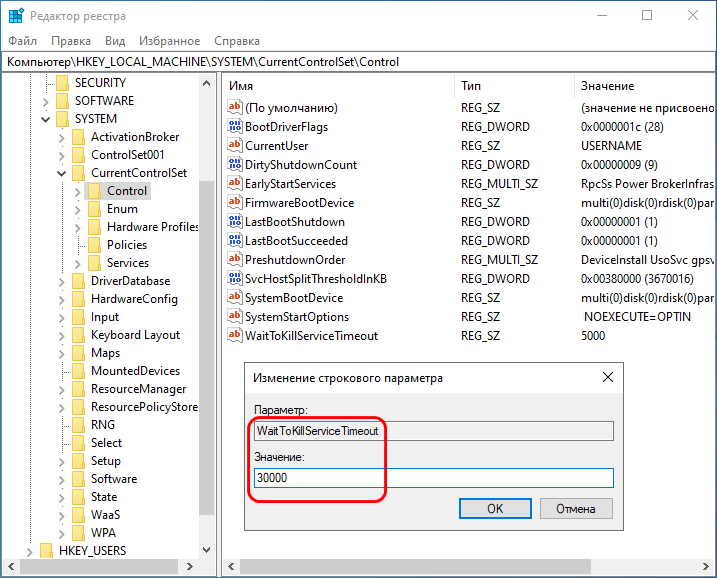Click the CurrentUser string value icon

tap(235, 145)
